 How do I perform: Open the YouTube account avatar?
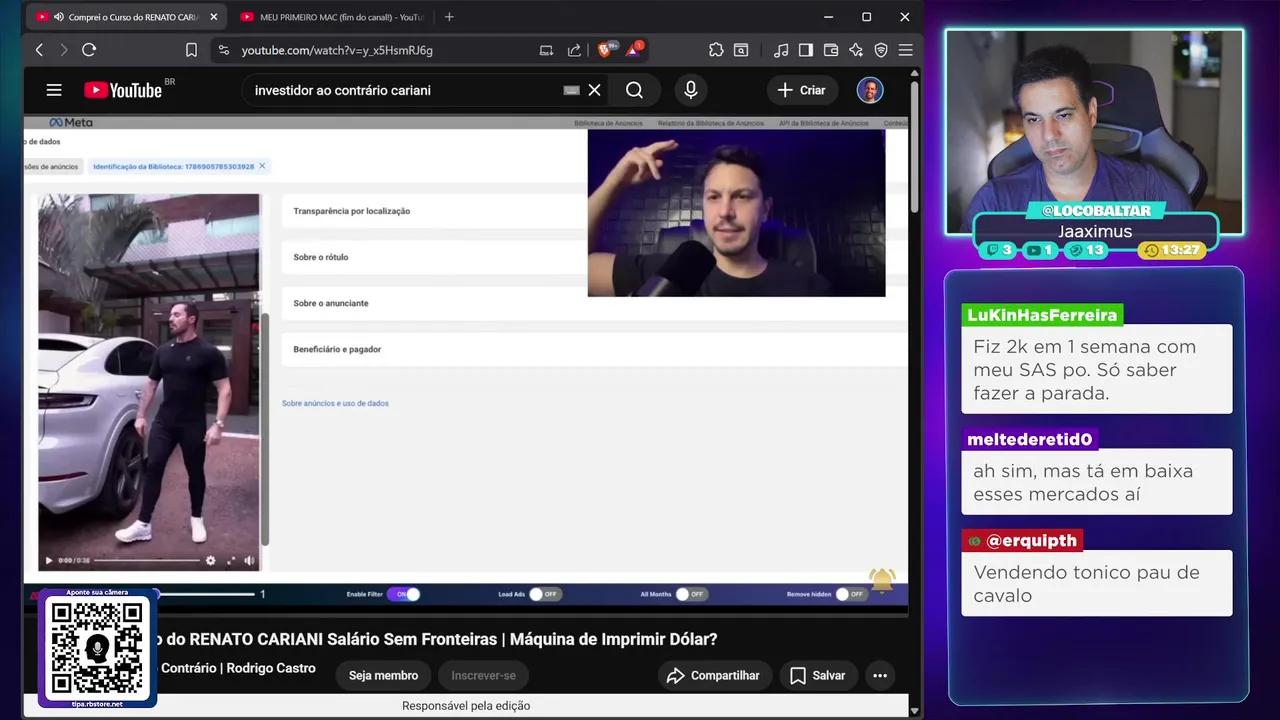[870, 90]
